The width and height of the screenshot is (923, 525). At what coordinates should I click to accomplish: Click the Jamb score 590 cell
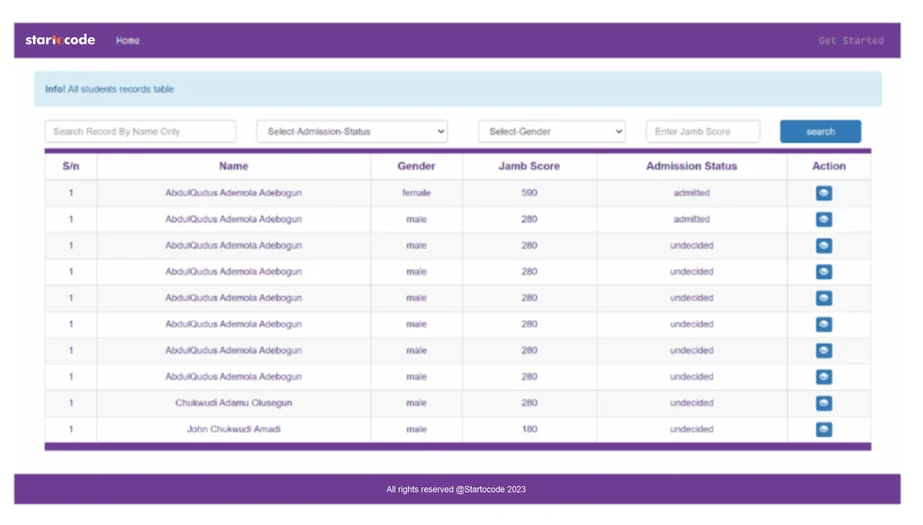click(529, 193)
